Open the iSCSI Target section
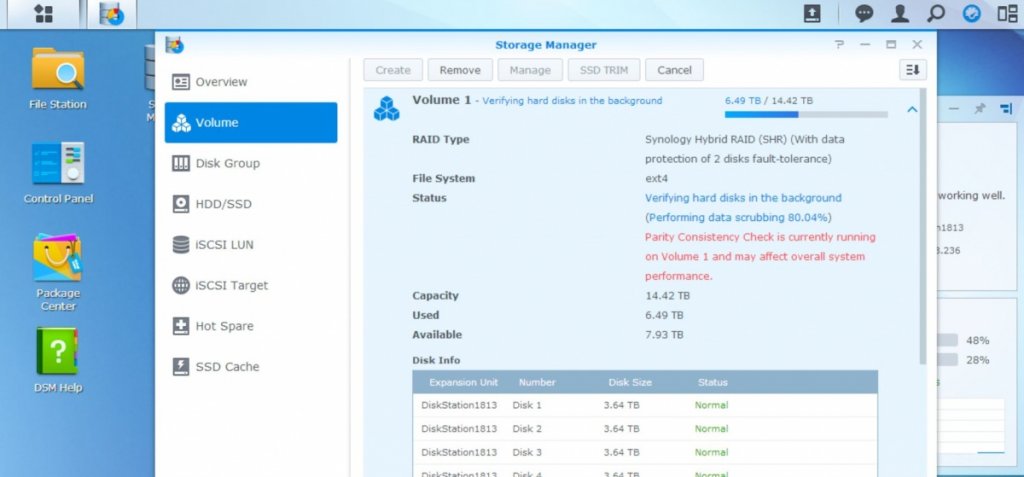Image resolution: width=1024 pixels, height=477 pixels. (251, 285)
